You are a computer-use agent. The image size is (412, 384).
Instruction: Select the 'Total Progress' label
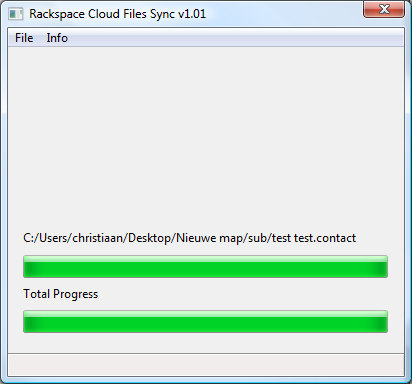click(61, 294)
